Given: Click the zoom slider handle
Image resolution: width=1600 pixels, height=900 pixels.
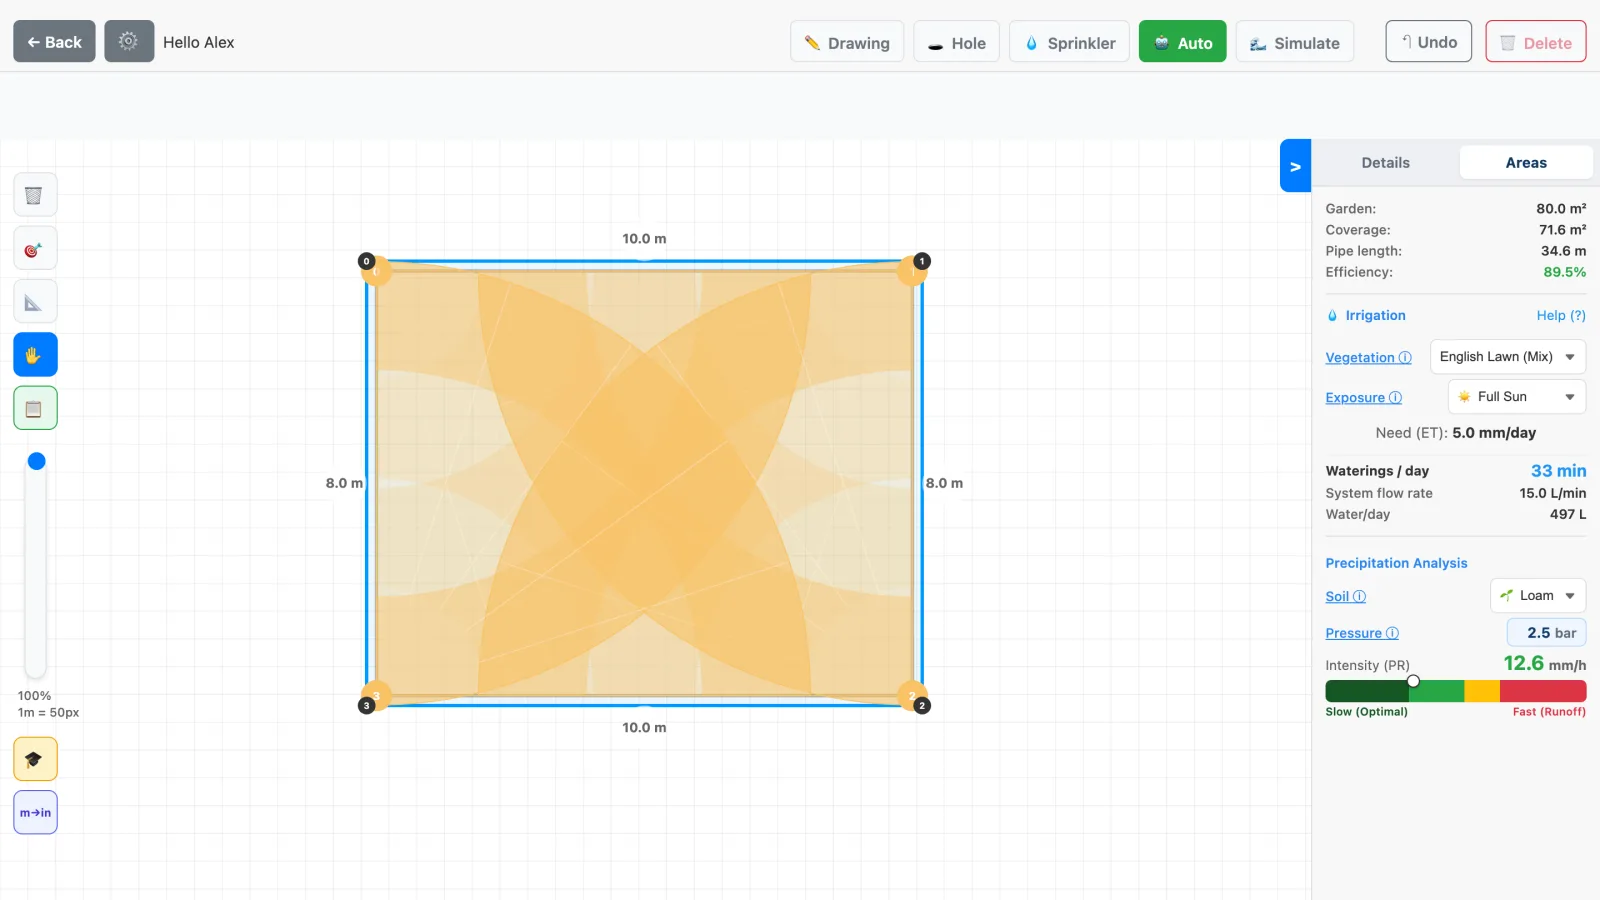Looking at the screenshot, I should 37,461.
